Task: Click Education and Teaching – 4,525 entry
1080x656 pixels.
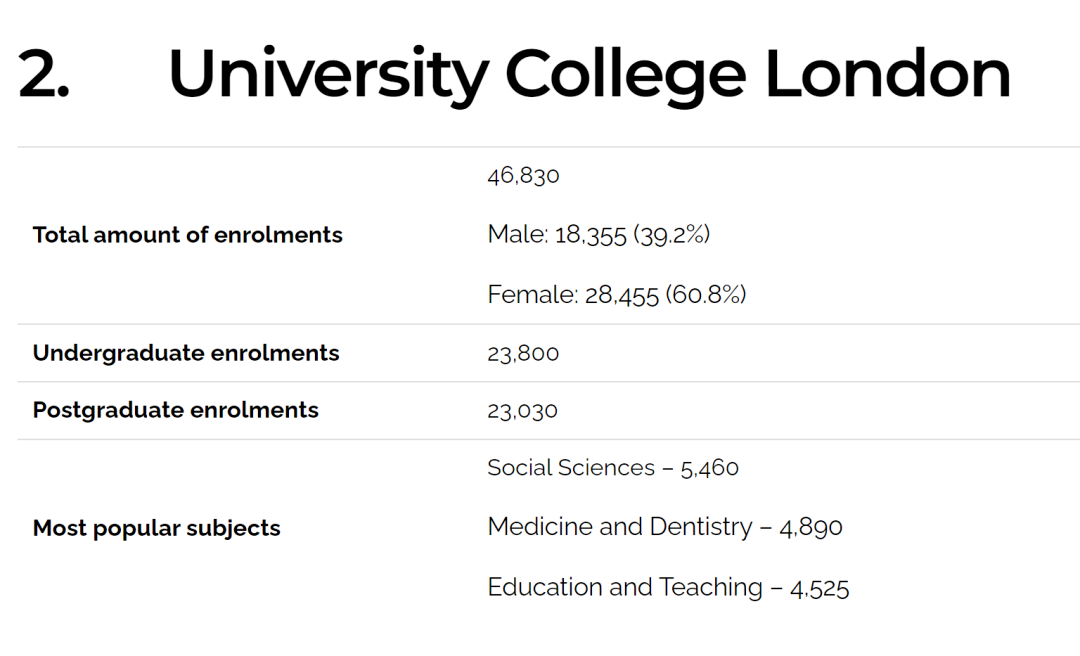Action: [x=668, y=587]
